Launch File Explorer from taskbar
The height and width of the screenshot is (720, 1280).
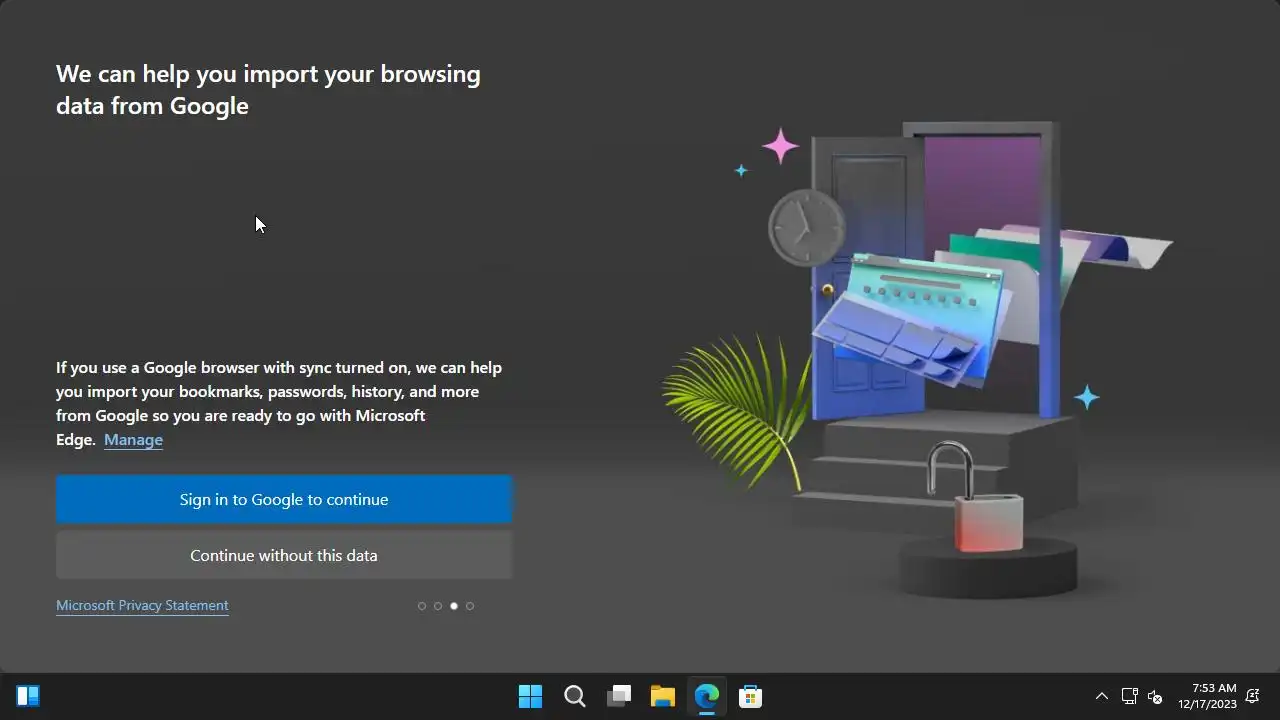pos(663,696)
